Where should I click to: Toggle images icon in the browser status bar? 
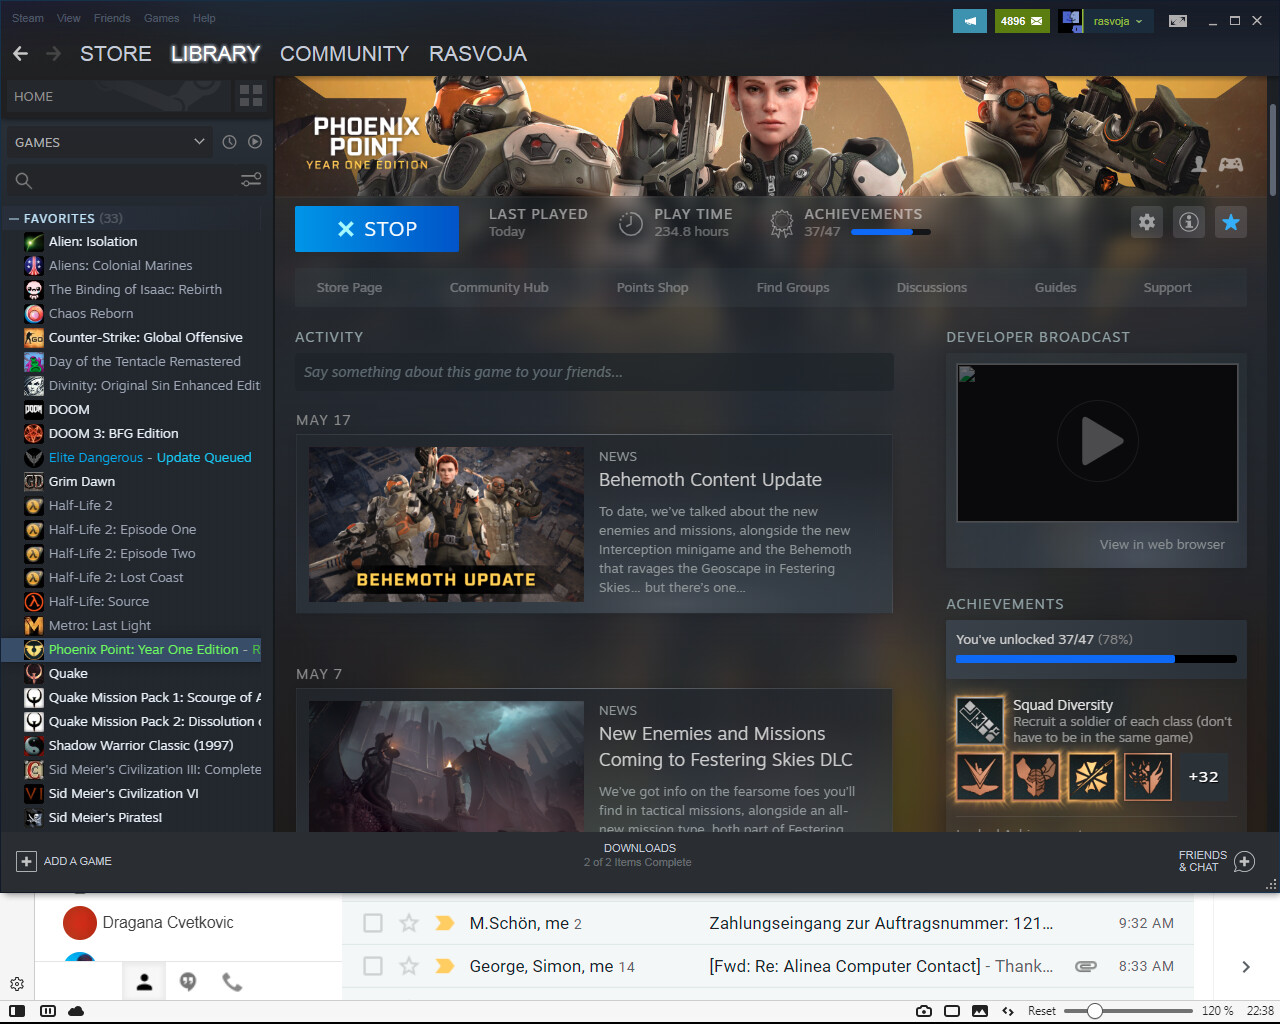tap(980, 1011)
